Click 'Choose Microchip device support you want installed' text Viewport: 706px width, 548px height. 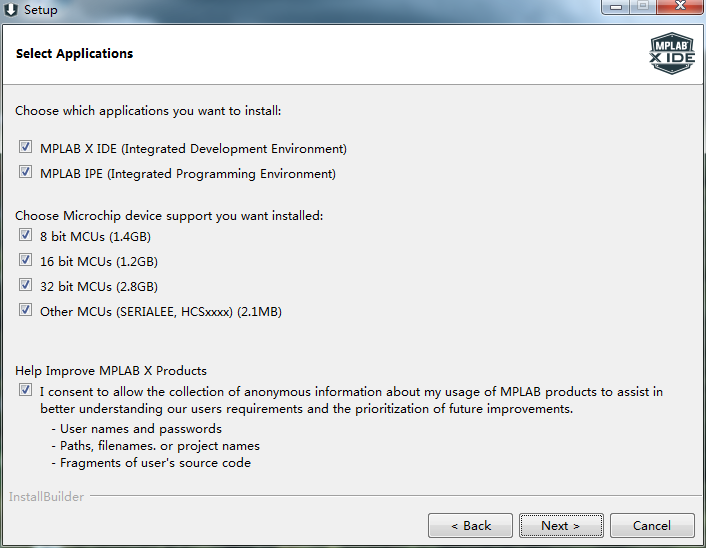[x=169, y=216]
